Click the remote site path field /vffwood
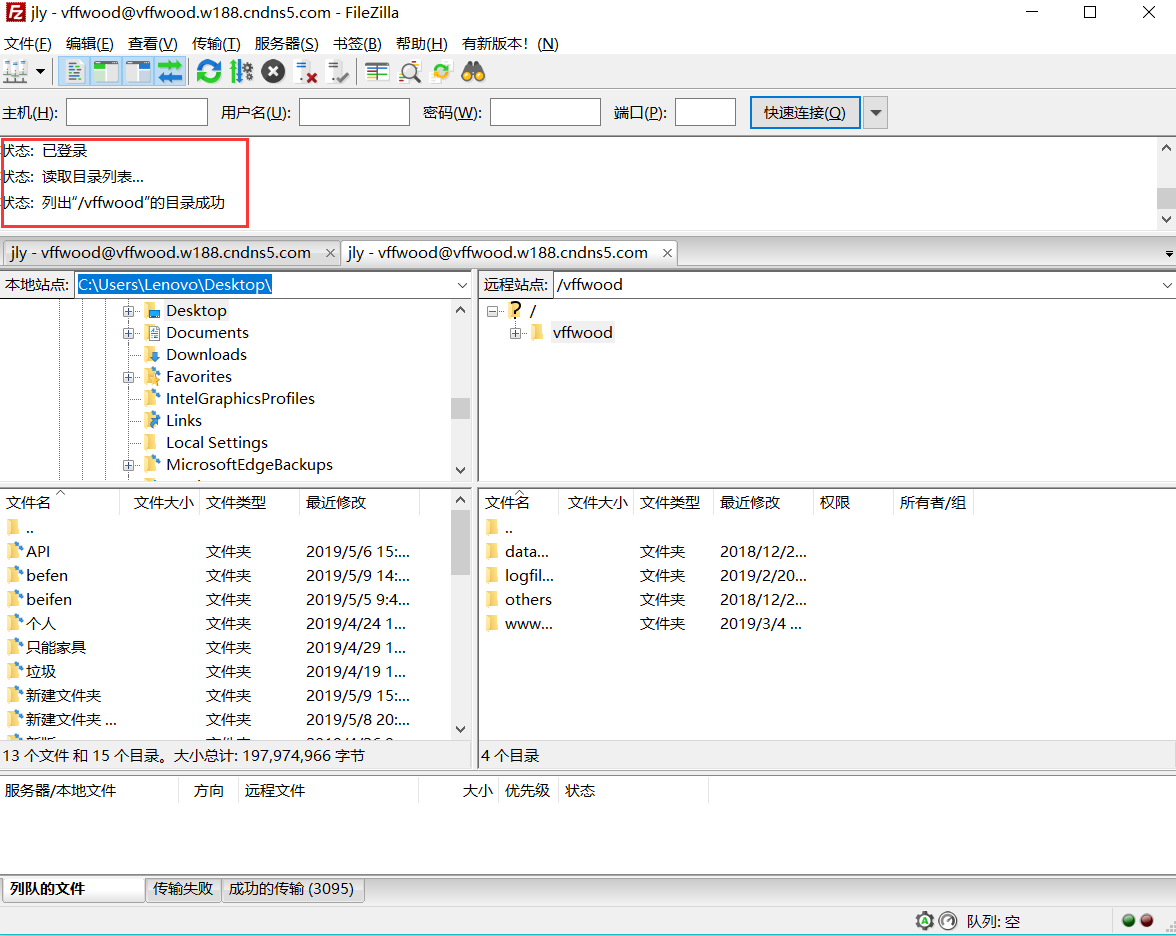The height and width of the screenshot is (936, 1176). click(856, 285)
